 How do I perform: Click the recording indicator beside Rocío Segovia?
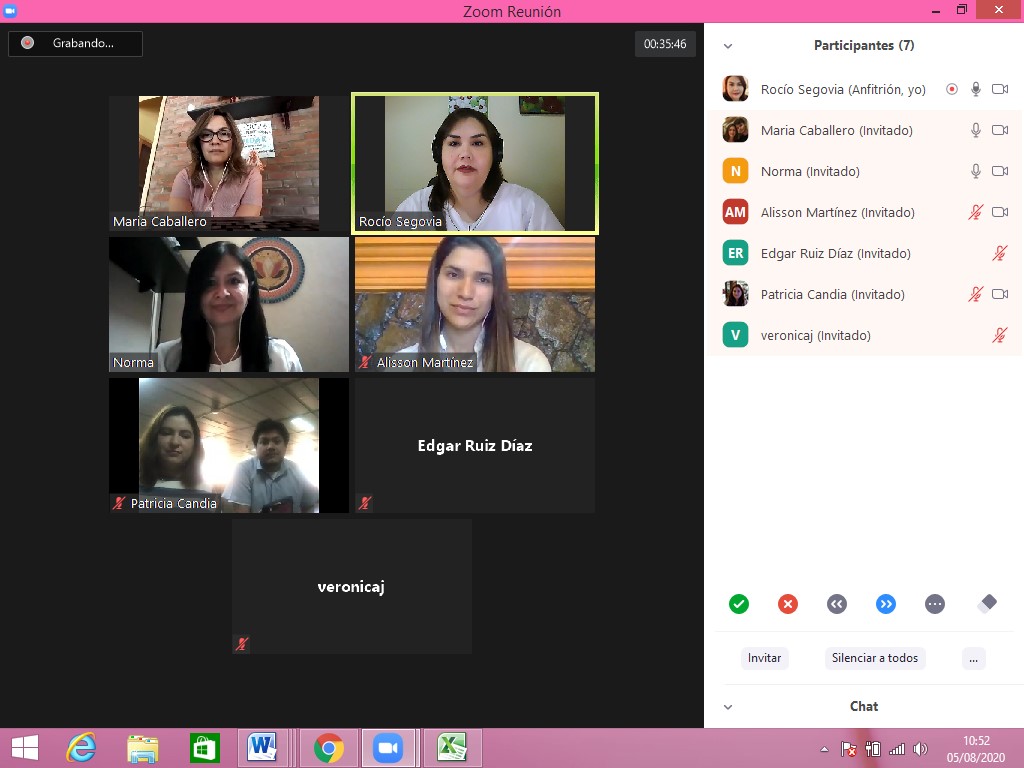coord(952,89)
